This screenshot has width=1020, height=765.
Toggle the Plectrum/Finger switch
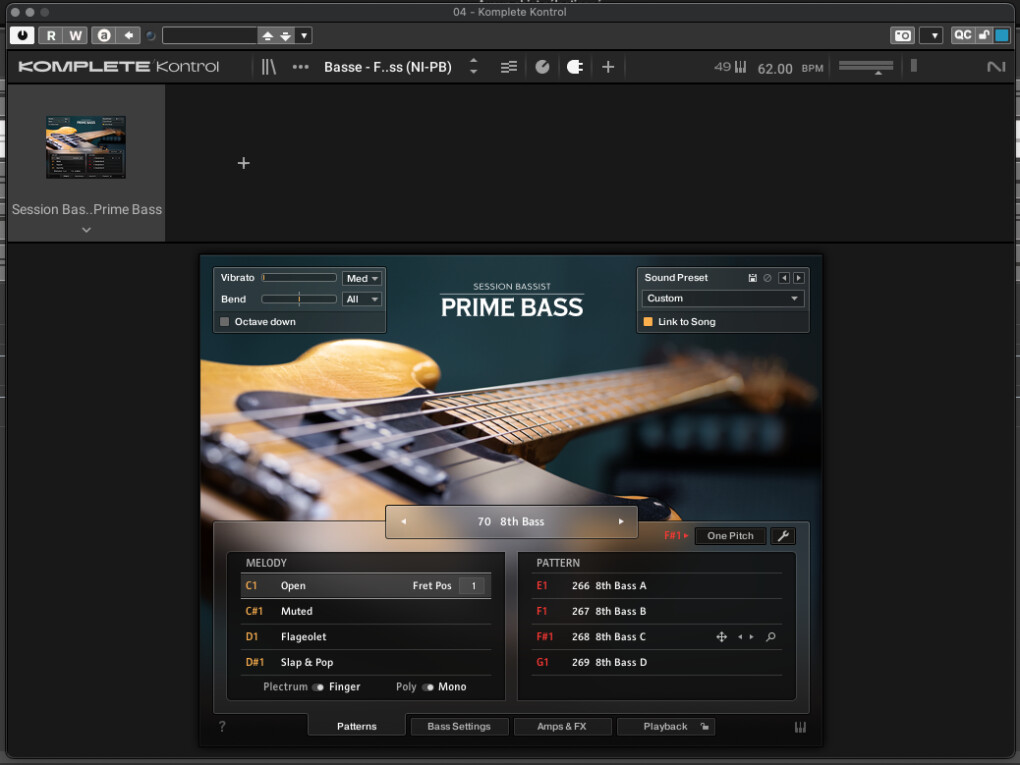pos(318,687)
